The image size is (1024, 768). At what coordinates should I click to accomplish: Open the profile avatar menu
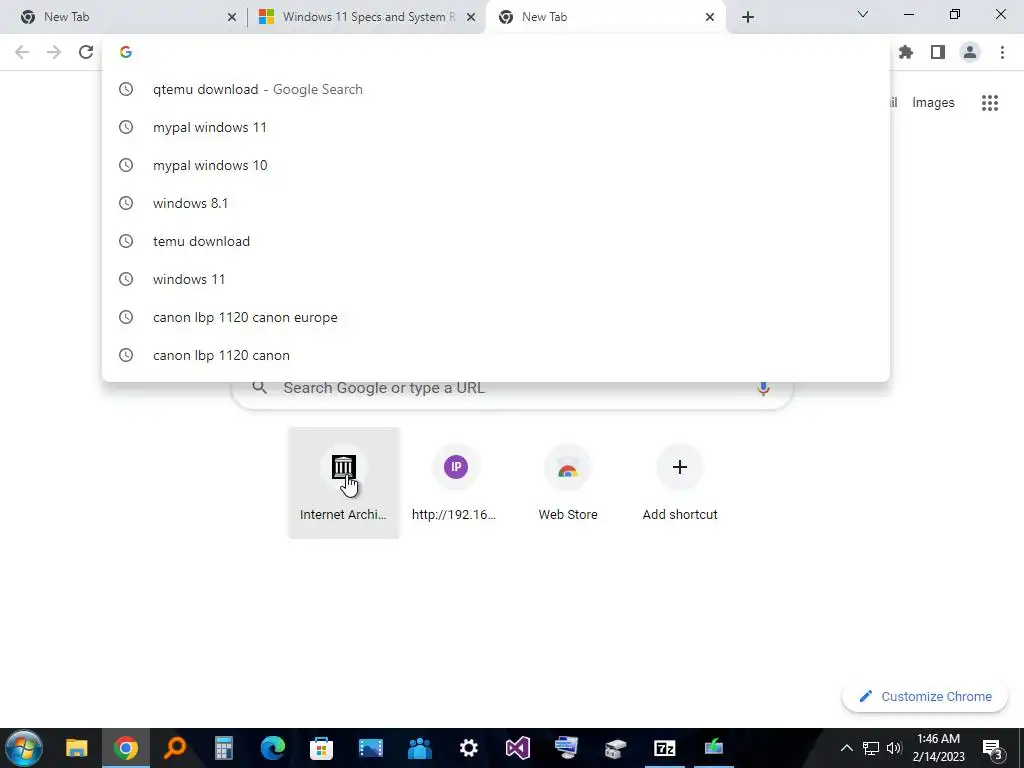pyautogui.click(x=970, y=52)
